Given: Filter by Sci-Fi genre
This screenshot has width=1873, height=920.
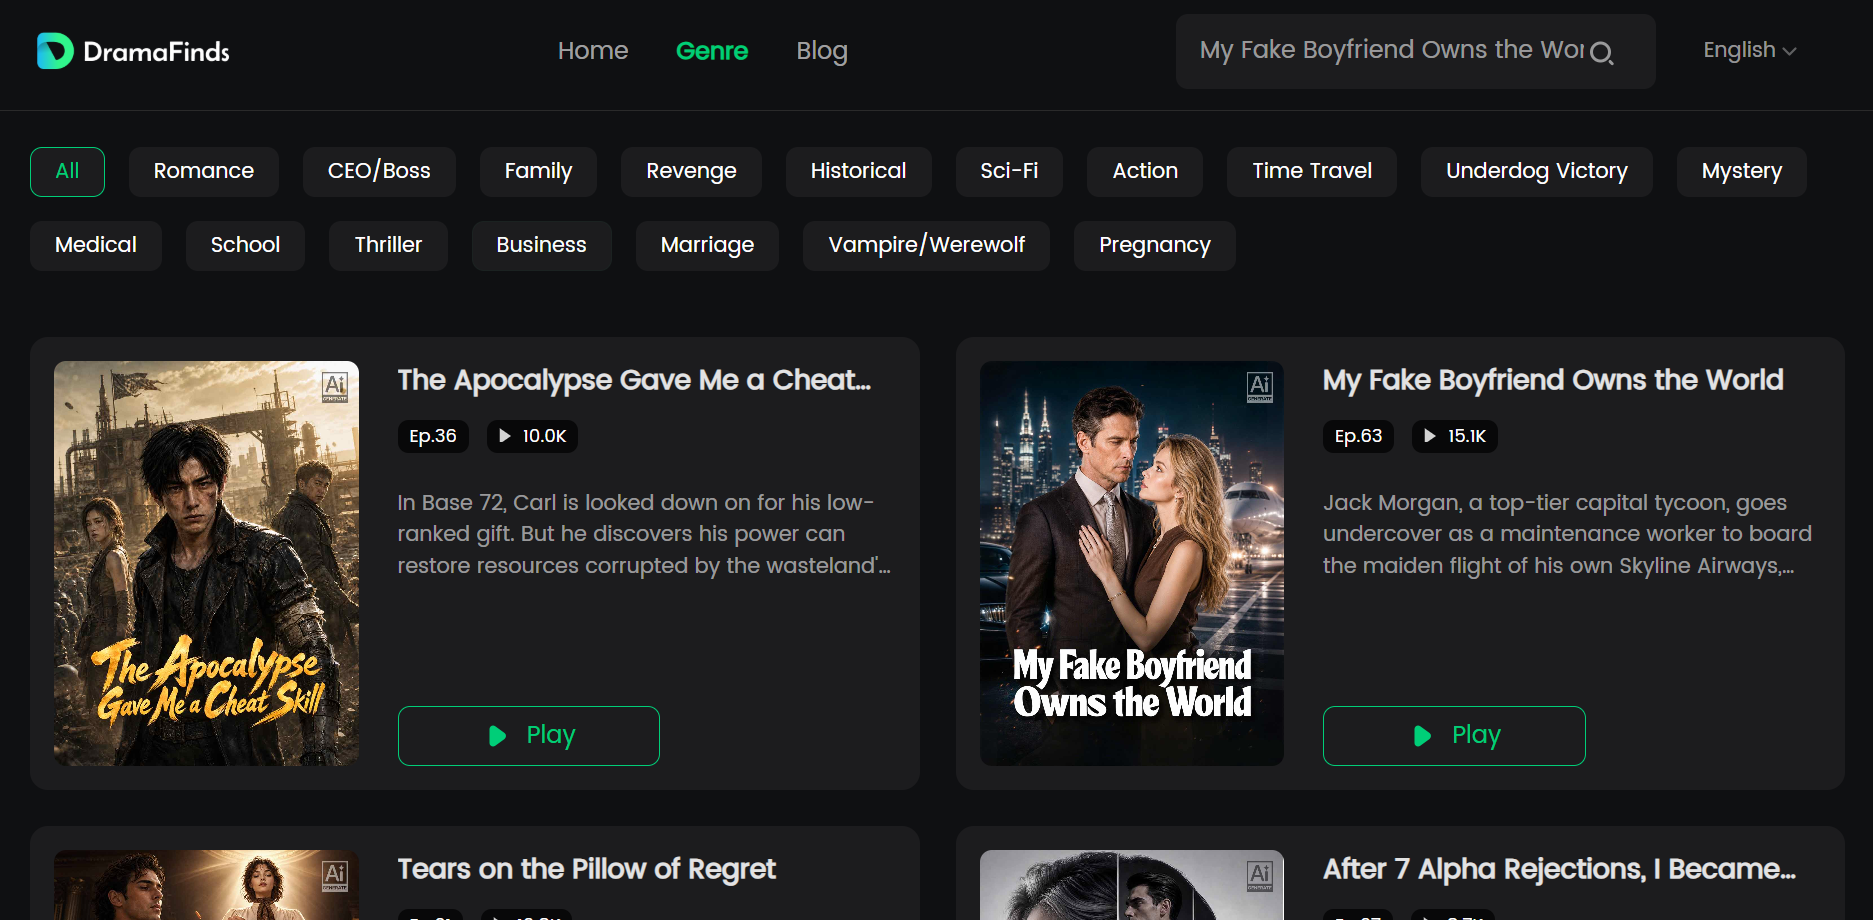Looking at the screenshot, I should click(1009, 172).
